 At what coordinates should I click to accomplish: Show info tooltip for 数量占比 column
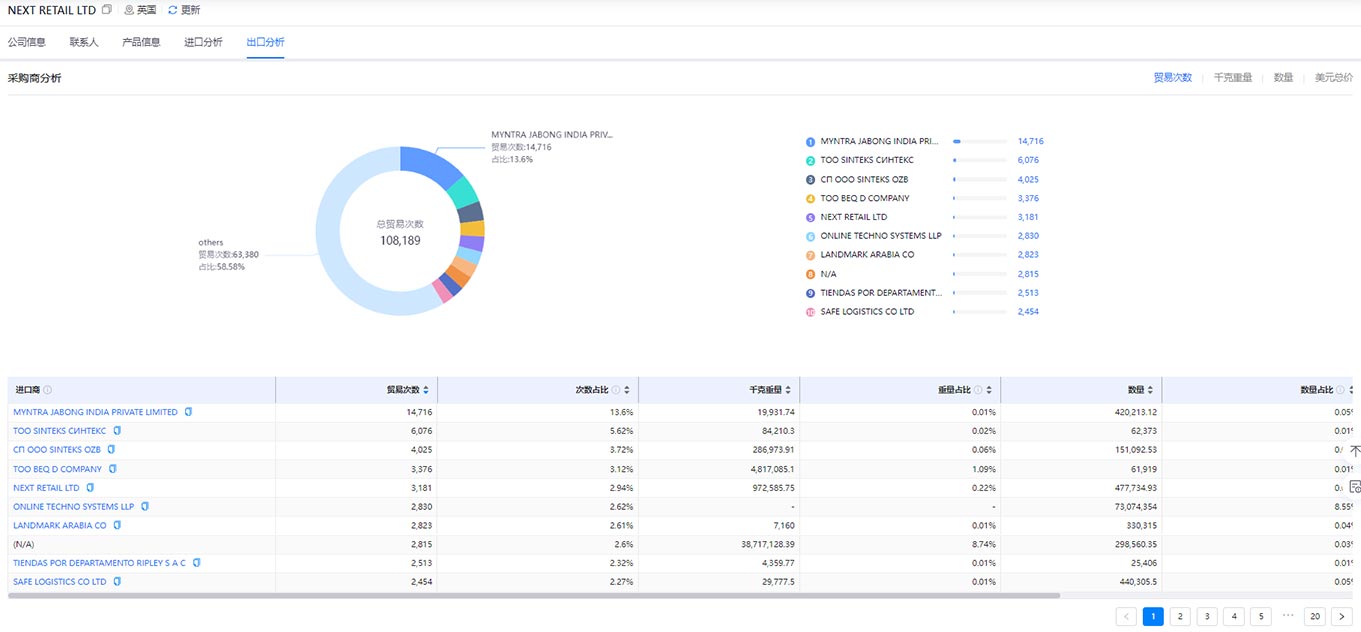[1339, 390]
